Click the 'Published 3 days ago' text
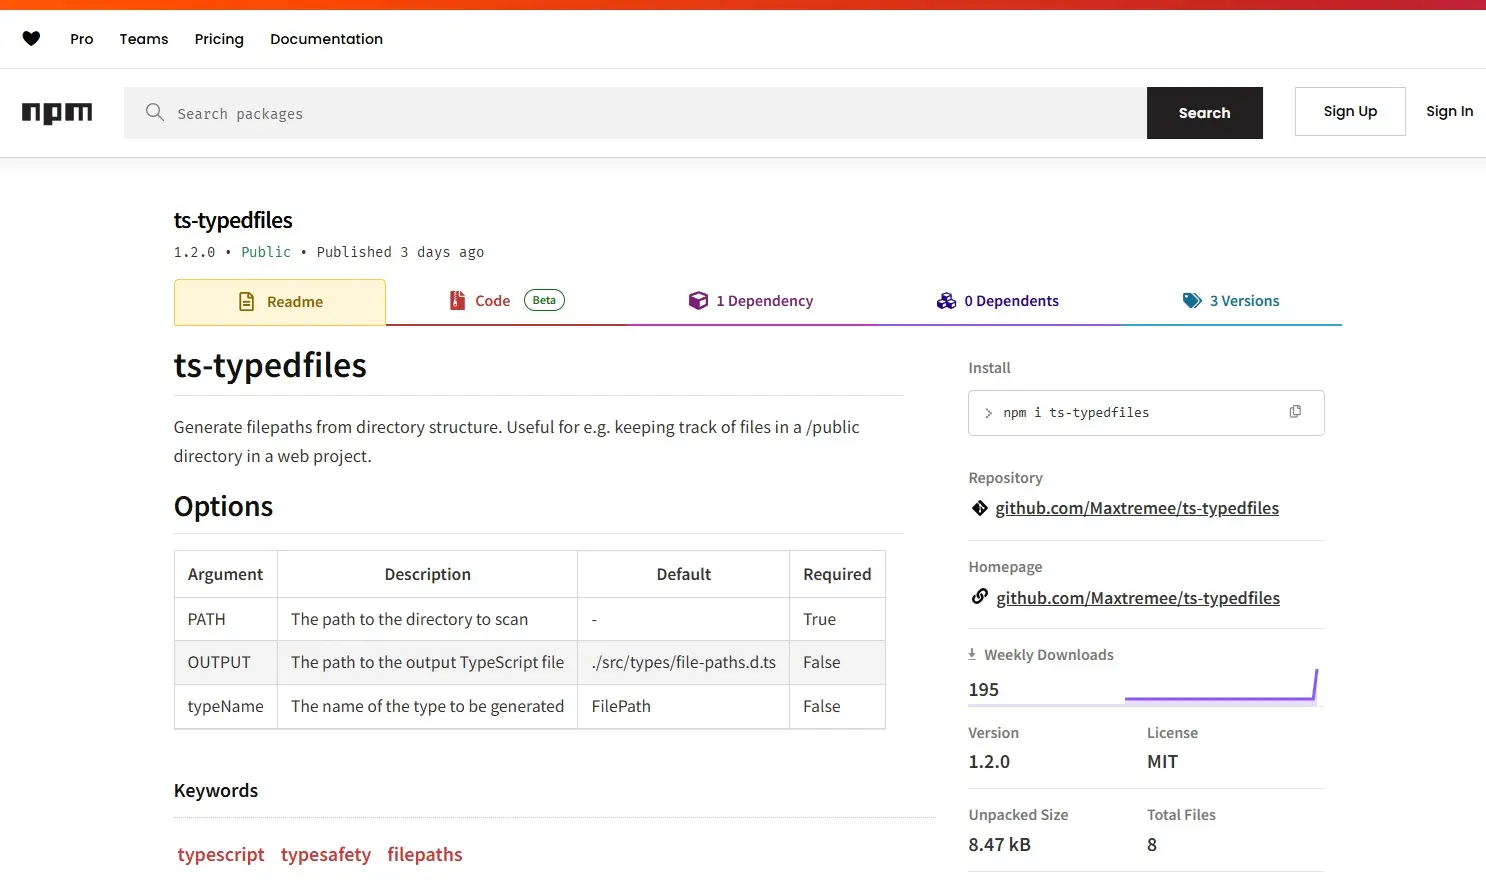 coord(400,252)
